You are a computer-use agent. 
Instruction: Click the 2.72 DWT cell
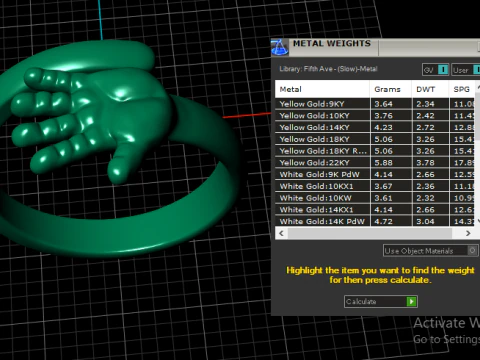[430, 127]
